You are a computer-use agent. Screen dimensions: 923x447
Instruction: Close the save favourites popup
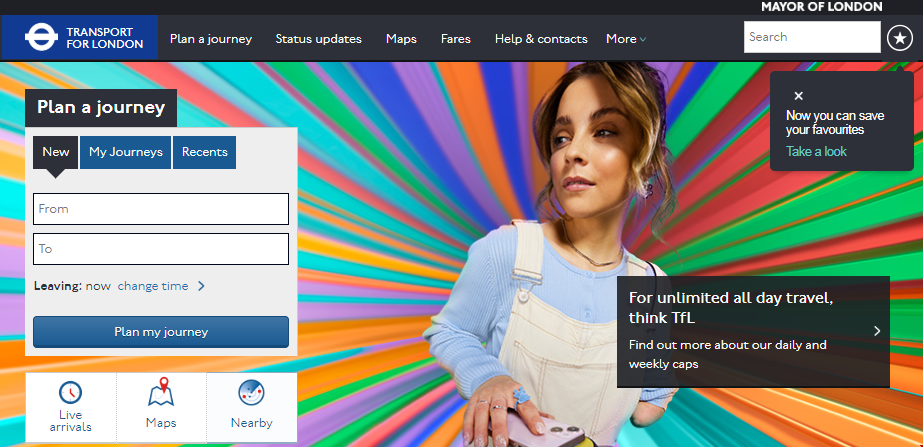pyautogui.click(x=798, y=96)
